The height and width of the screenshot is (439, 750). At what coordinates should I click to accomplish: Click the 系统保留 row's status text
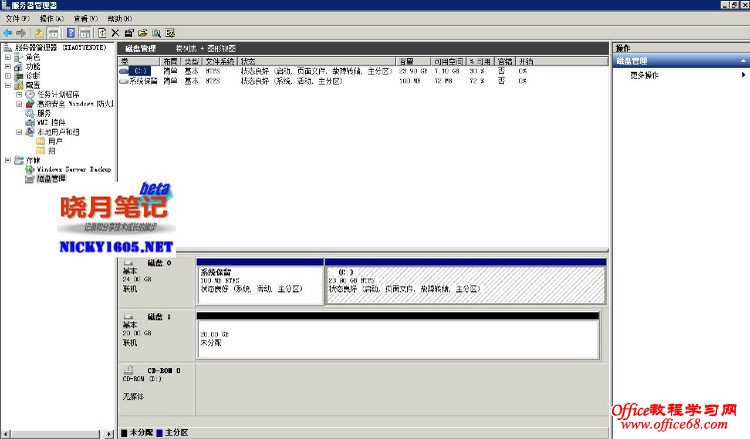(x=291, y=81)
